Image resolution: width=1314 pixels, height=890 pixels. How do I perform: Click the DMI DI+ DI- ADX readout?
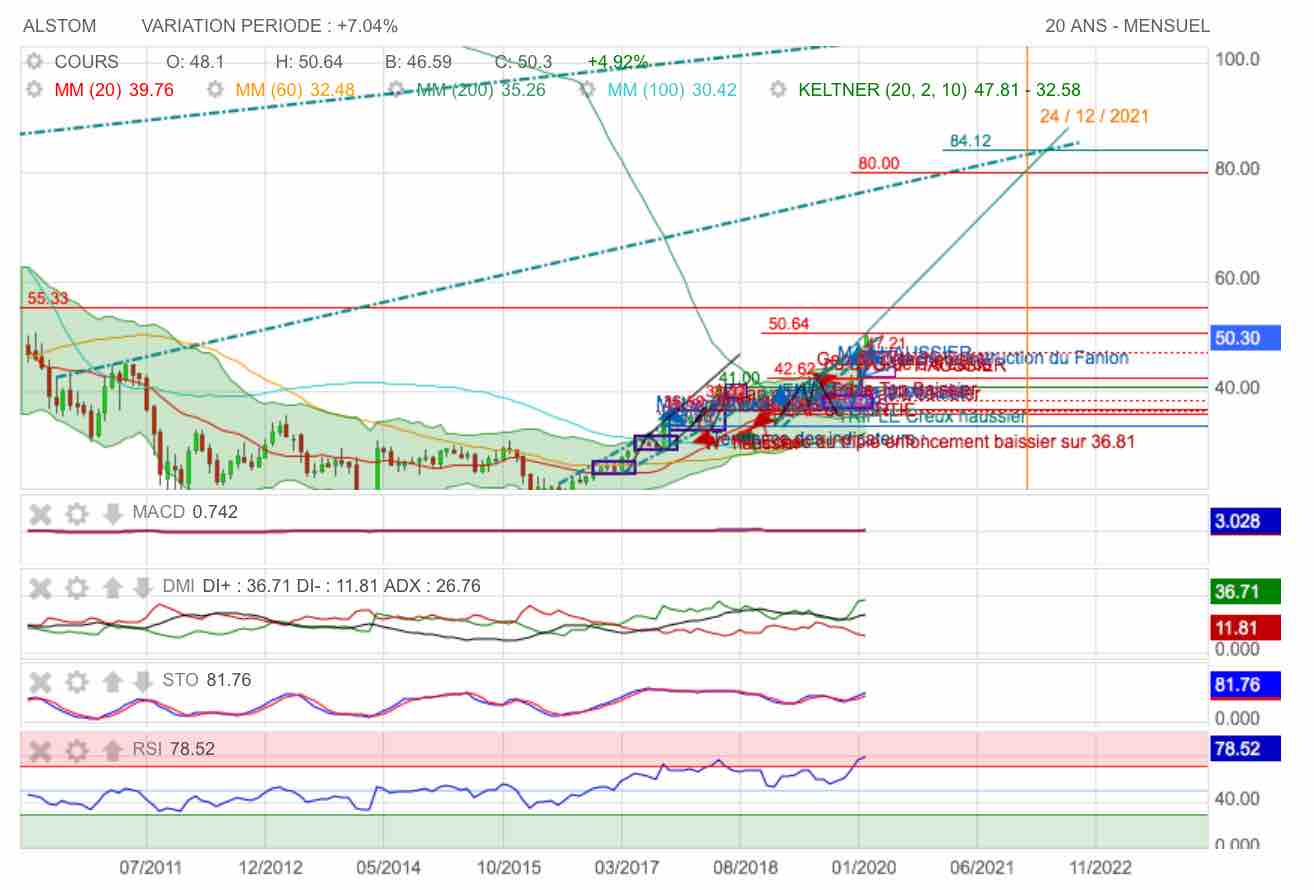[x=321, y=586]
